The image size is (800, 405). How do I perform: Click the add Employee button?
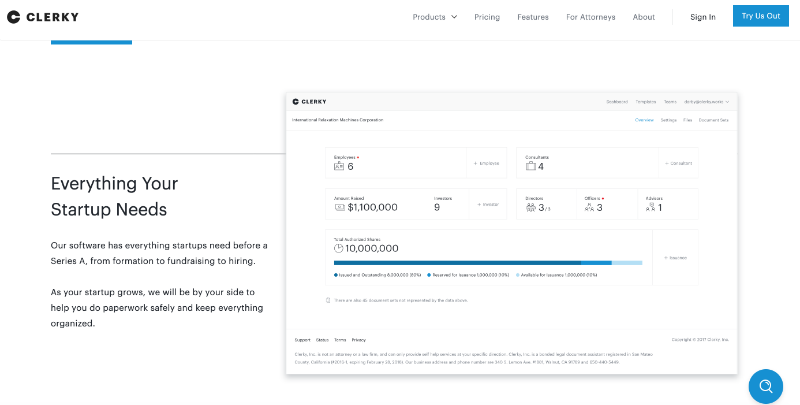click(x=486, y=163)
